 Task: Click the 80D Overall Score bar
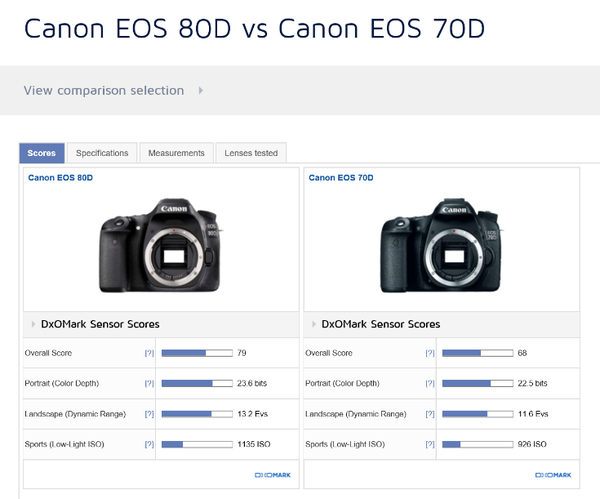(197, 353)
